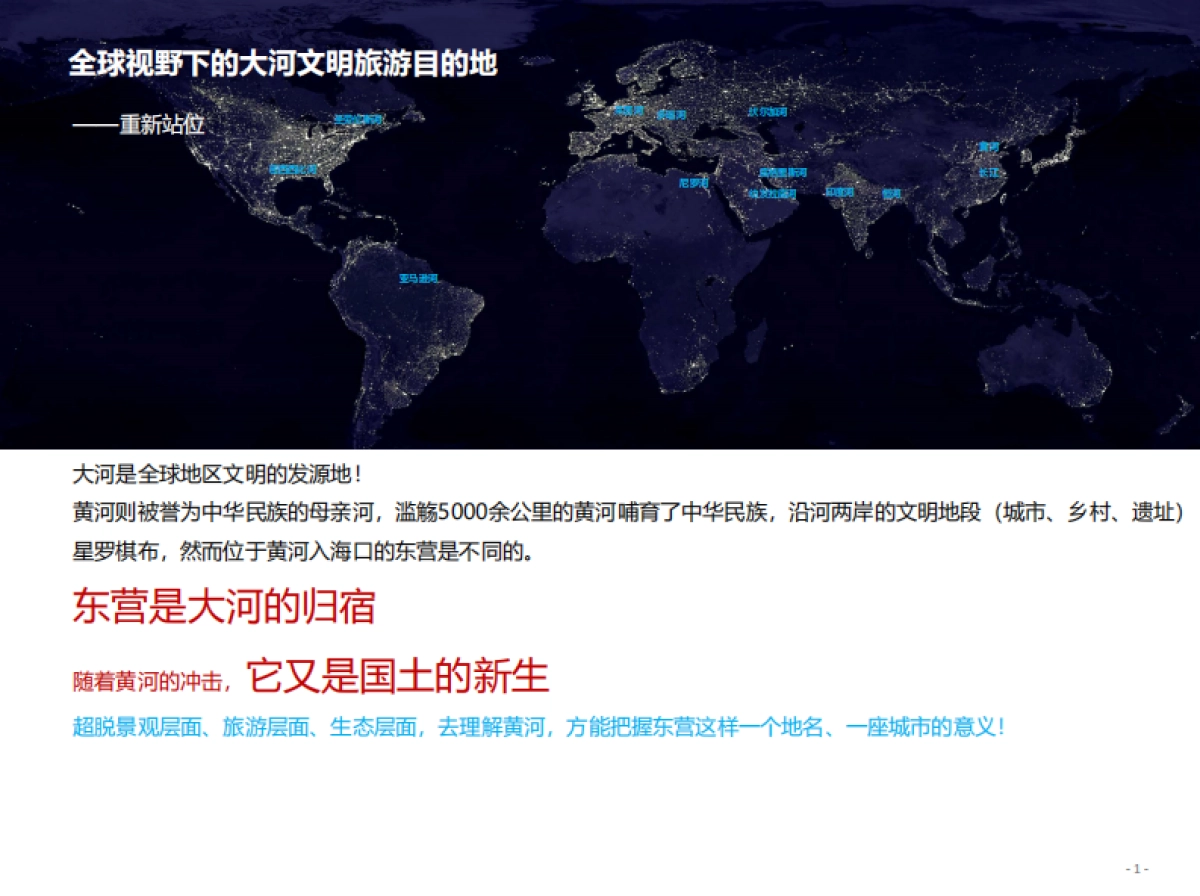The height and width of the screenshot is (896, 1200).
Task: Click the red text 它又是国土的新生
Action: pos(398,677)
